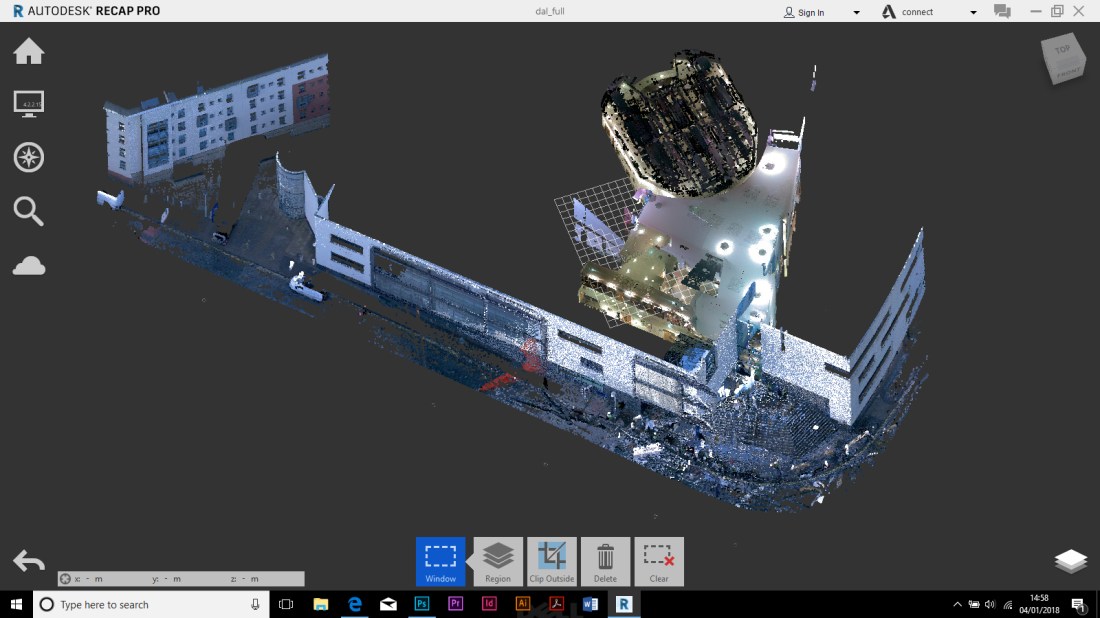This screenshot has width=1100, height=618.
Task: Select the Delete tool
Action: coord(606,561)
